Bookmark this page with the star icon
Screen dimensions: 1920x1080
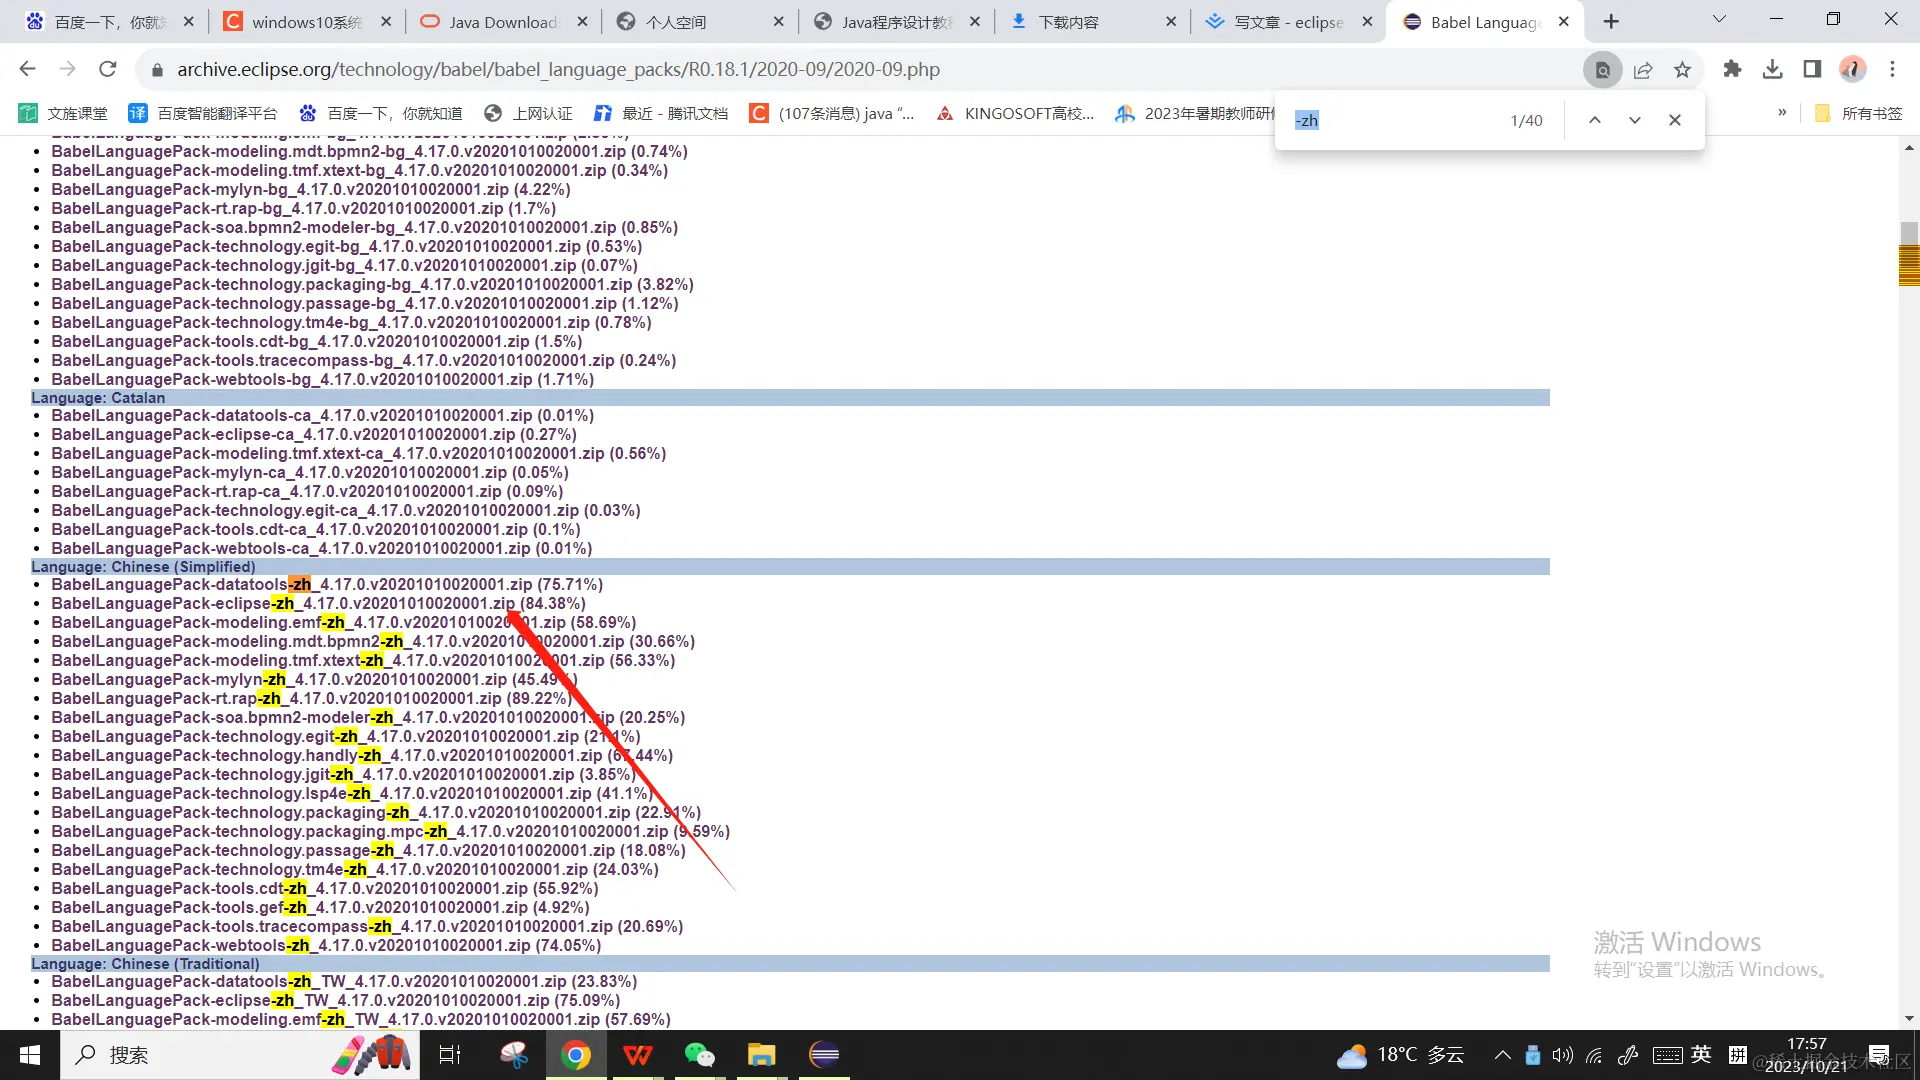click(1683, 70)
